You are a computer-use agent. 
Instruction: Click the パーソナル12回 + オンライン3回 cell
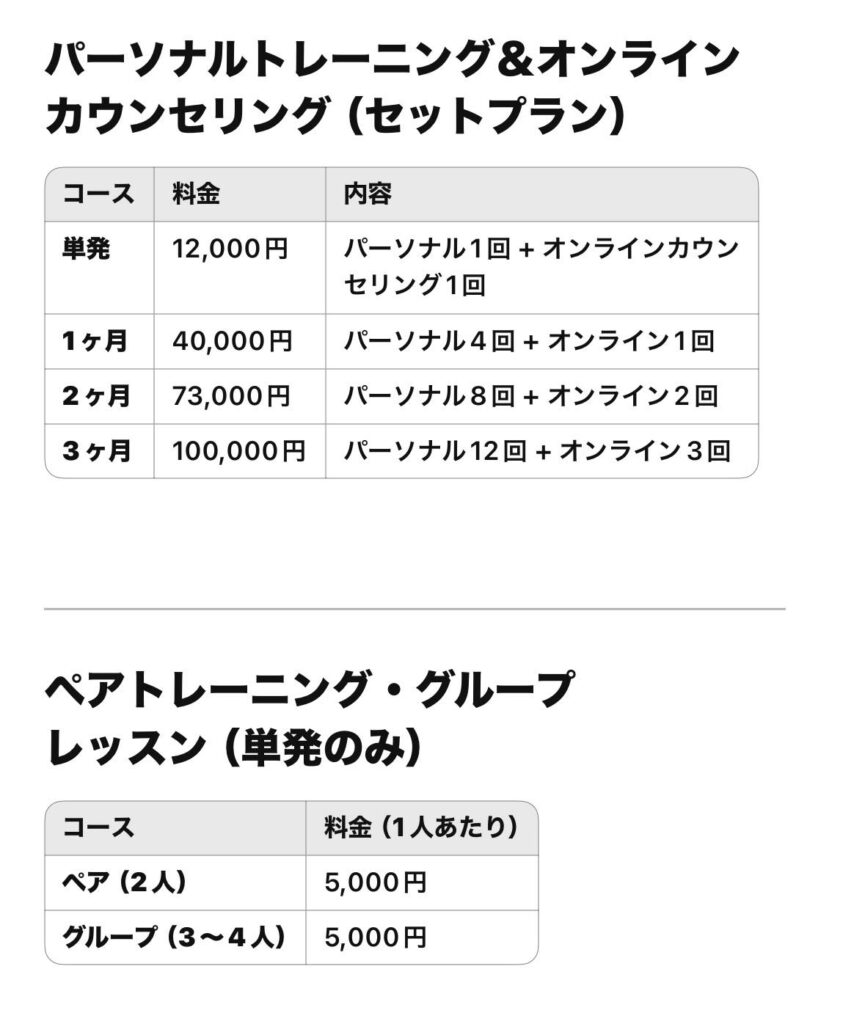coord(536,451)
